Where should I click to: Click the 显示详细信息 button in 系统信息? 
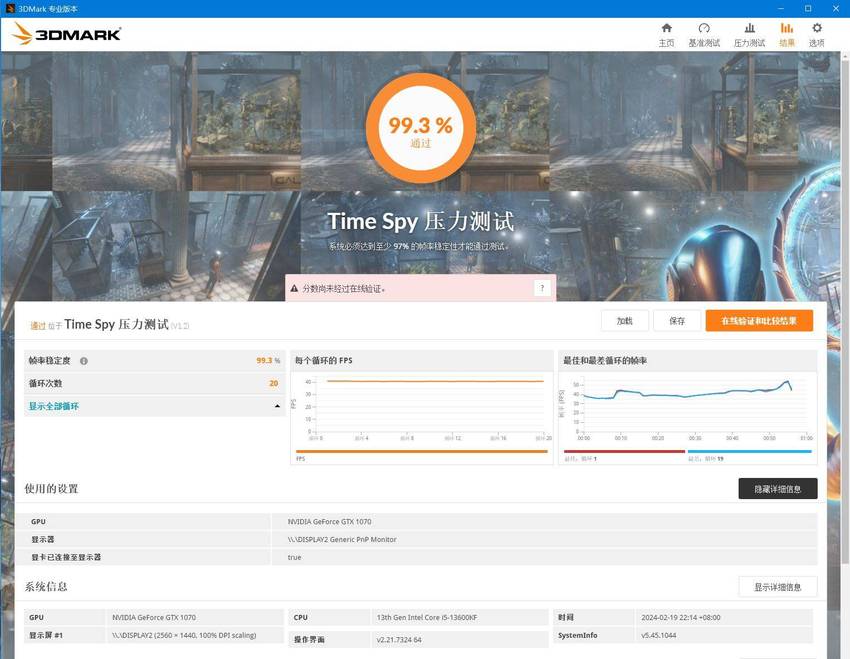pos(777,587)
